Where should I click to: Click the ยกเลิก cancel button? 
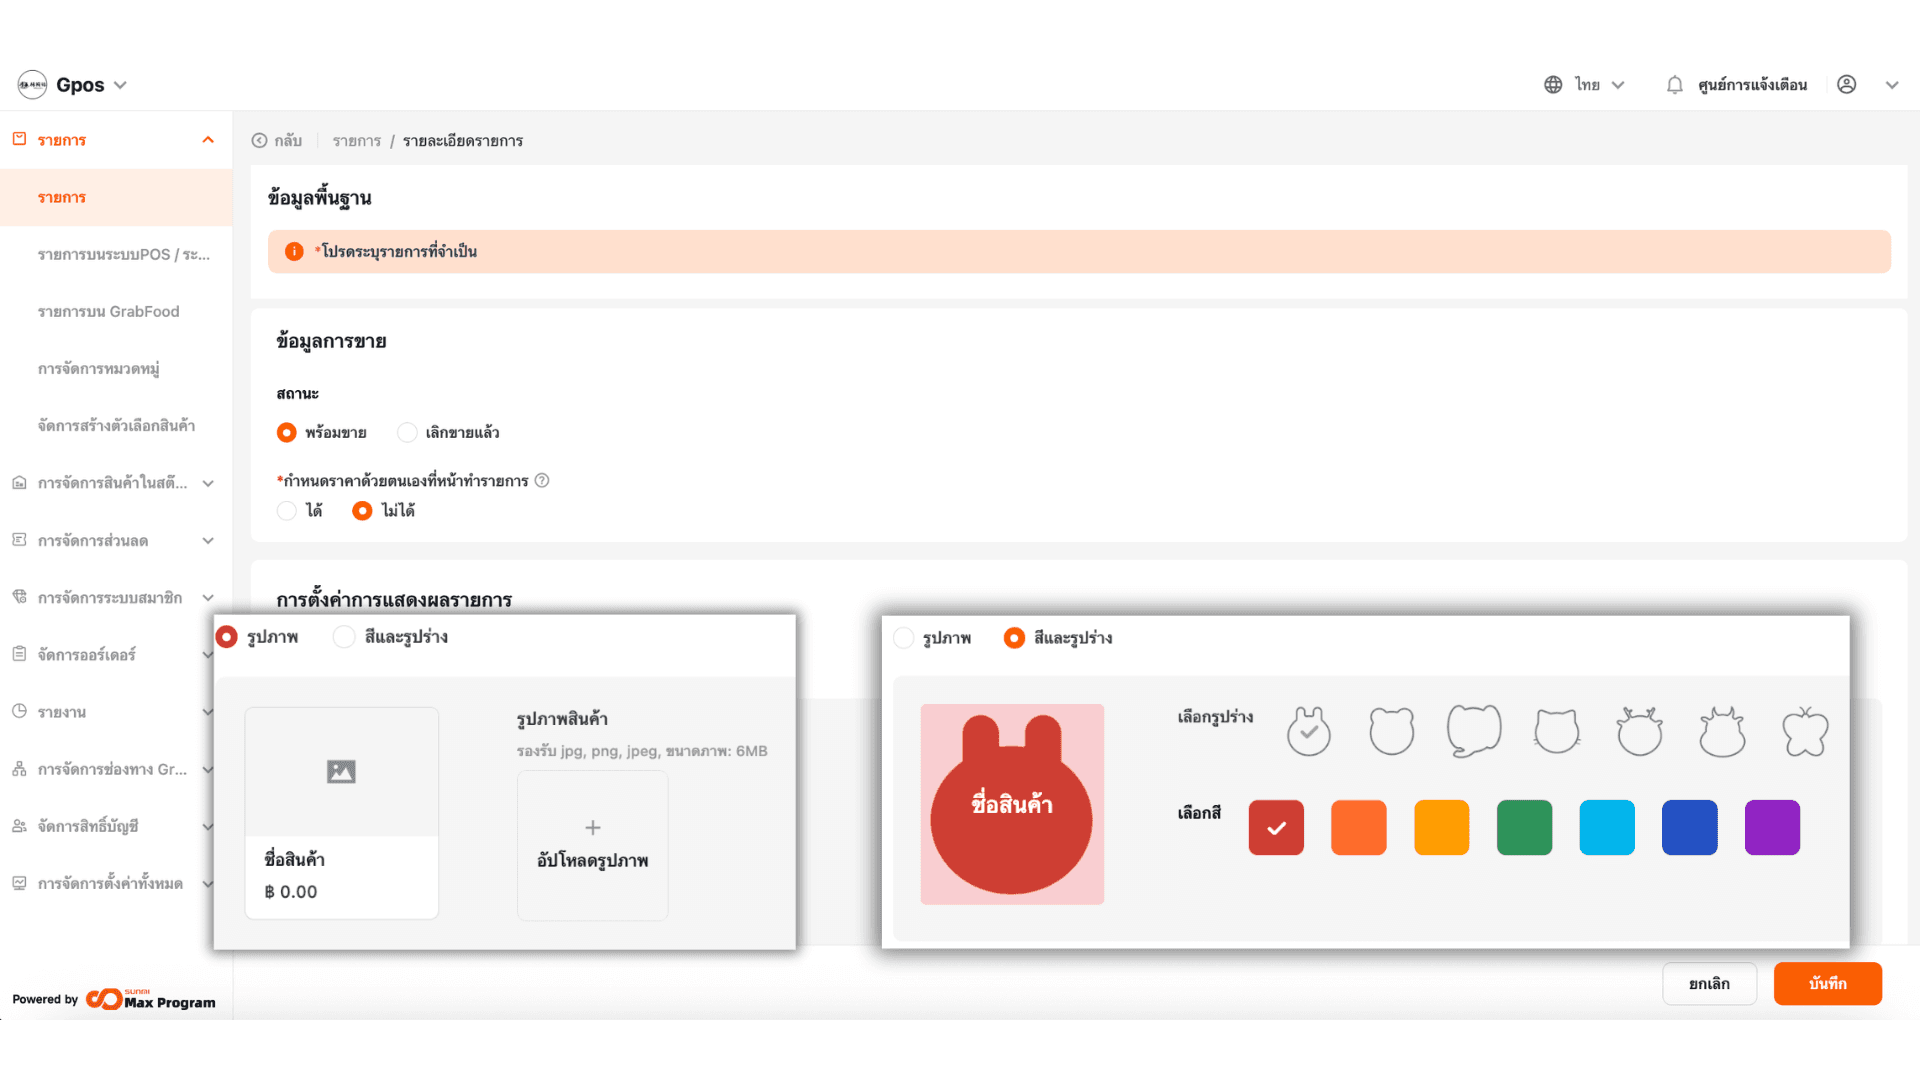(x=1709, y=984)
